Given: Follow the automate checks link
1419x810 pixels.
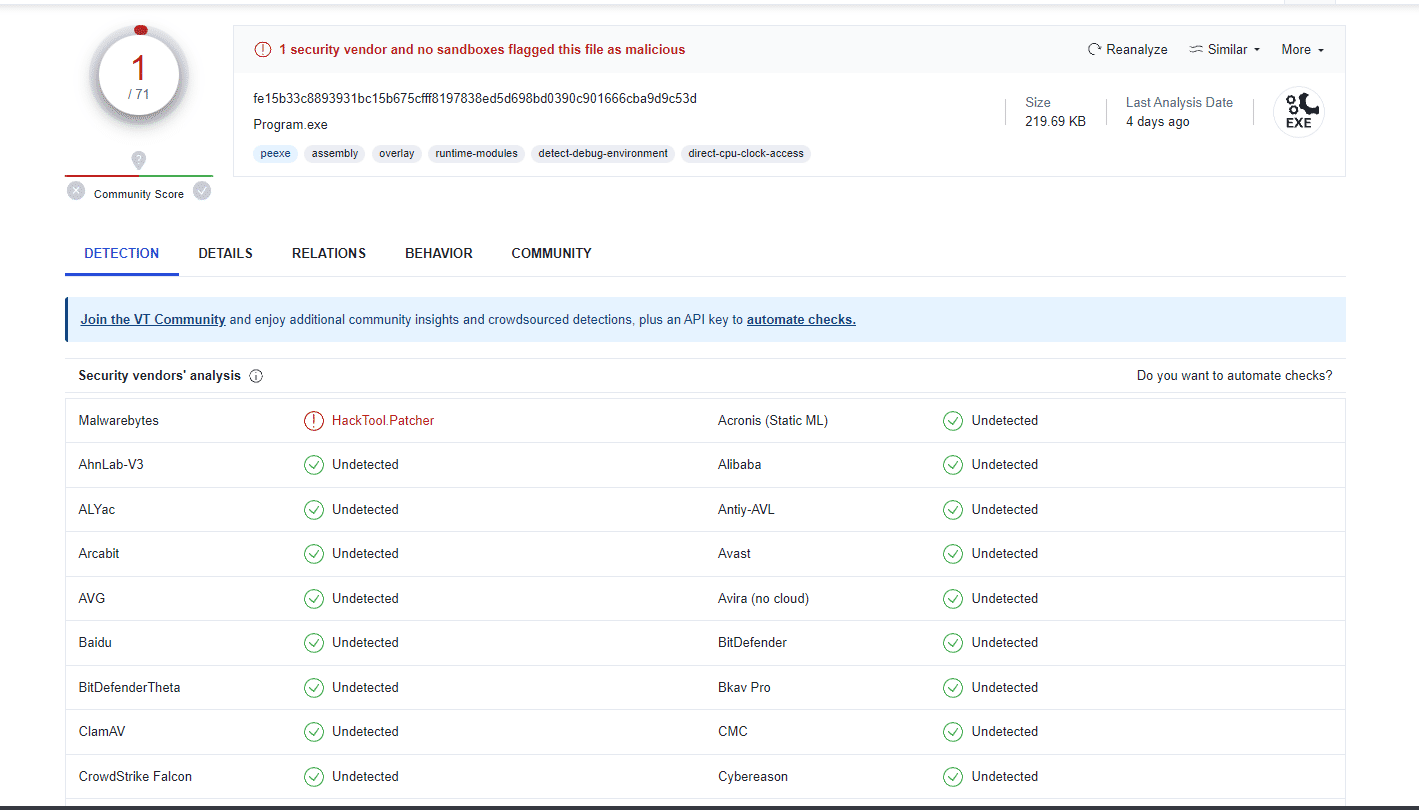Looking at the screenshot, I should tap(801, 320).
